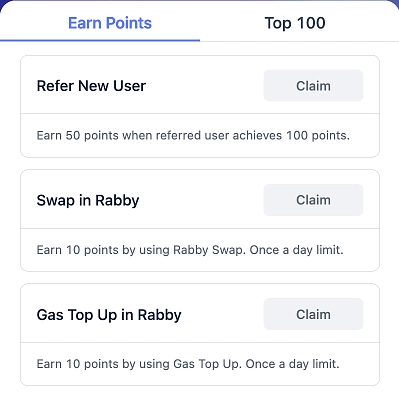
Task: Click the Gas Top Up once-a-day description
Action: pos(188,364)
